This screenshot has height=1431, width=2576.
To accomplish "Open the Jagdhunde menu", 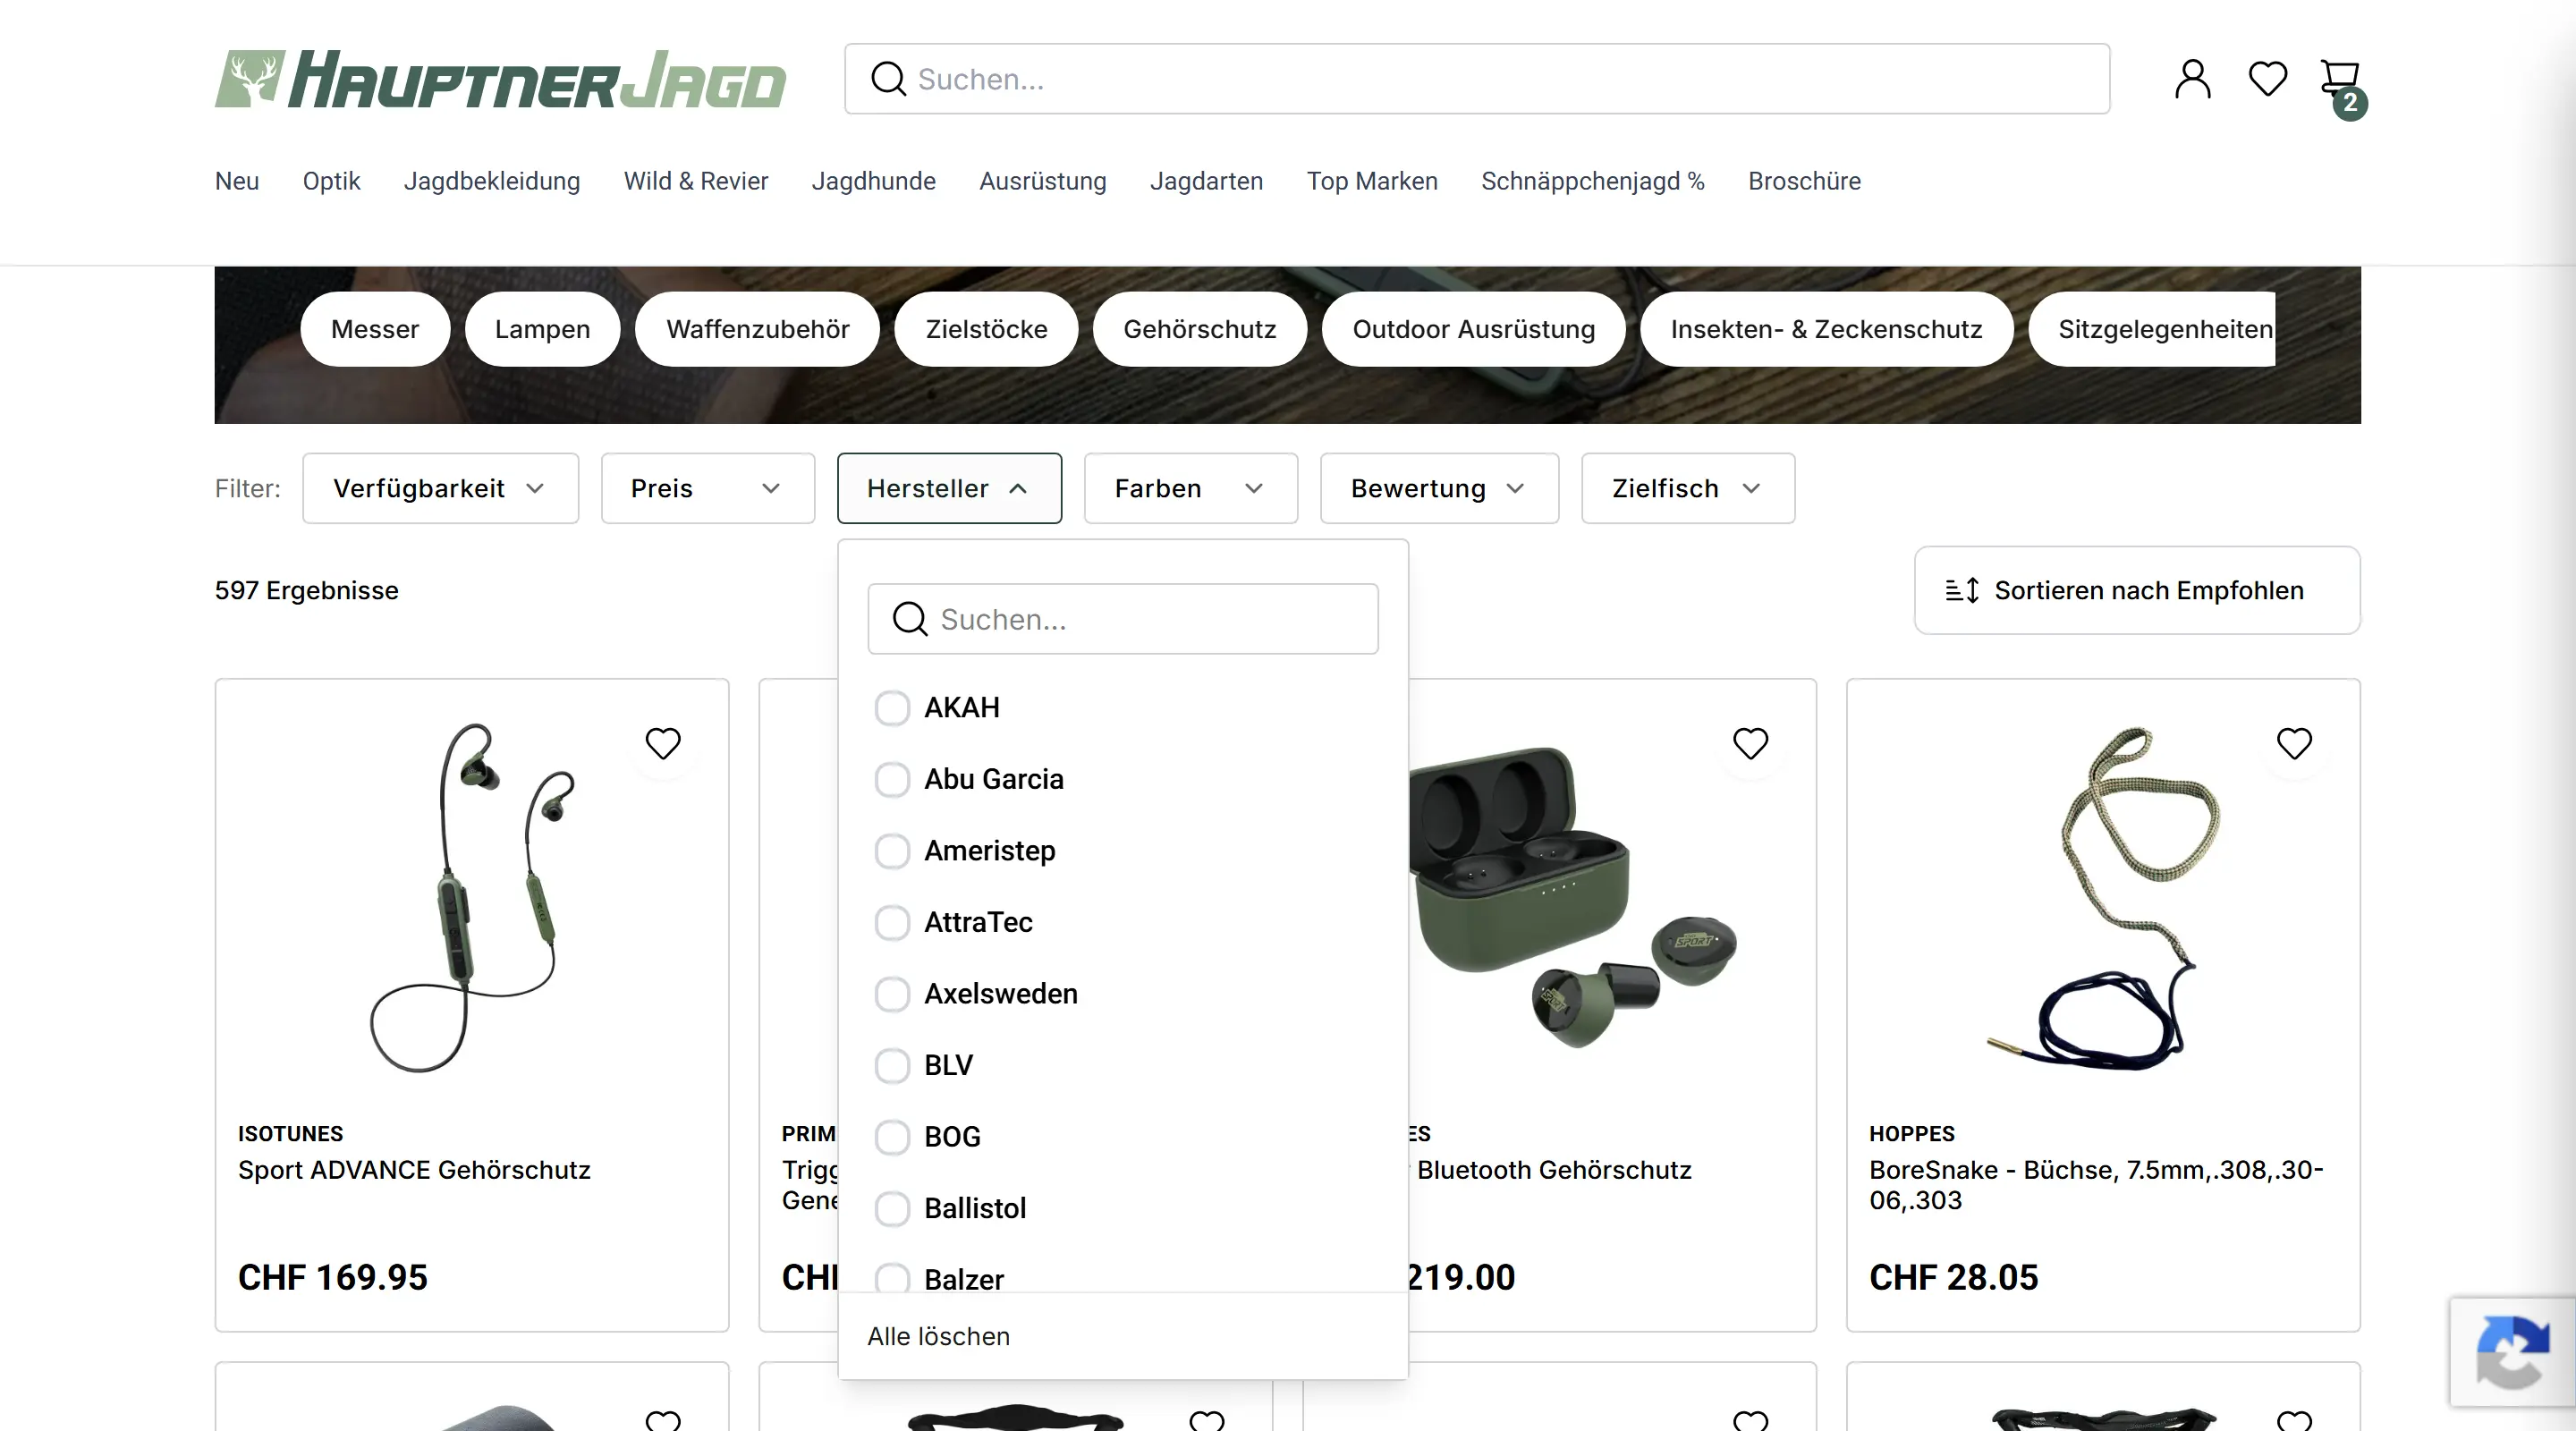I will [873, 181].
